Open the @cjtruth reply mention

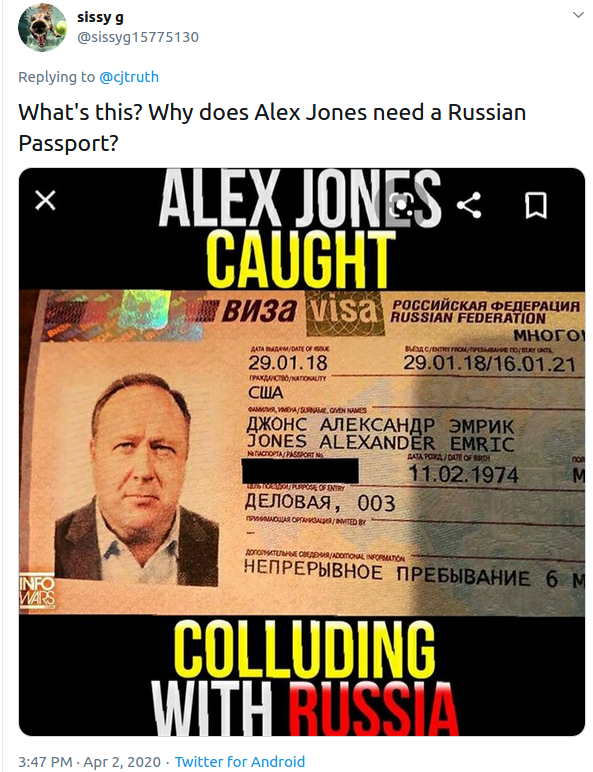click(x=129, y=77)
